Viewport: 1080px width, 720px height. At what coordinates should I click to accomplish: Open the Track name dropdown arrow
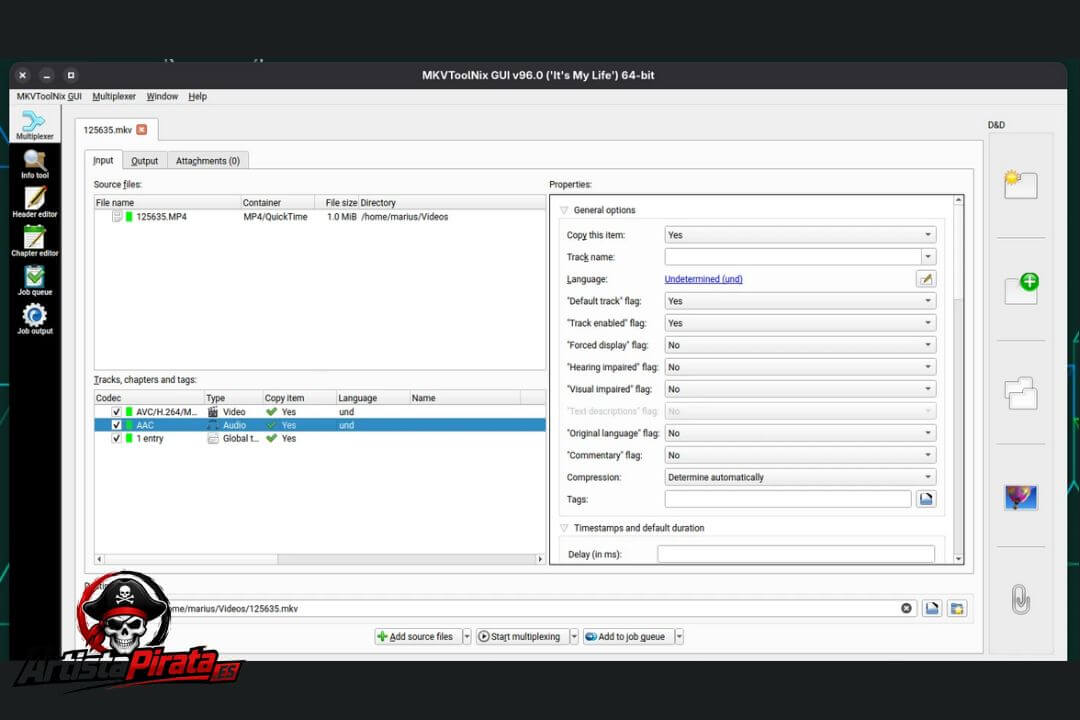point(928,257)
